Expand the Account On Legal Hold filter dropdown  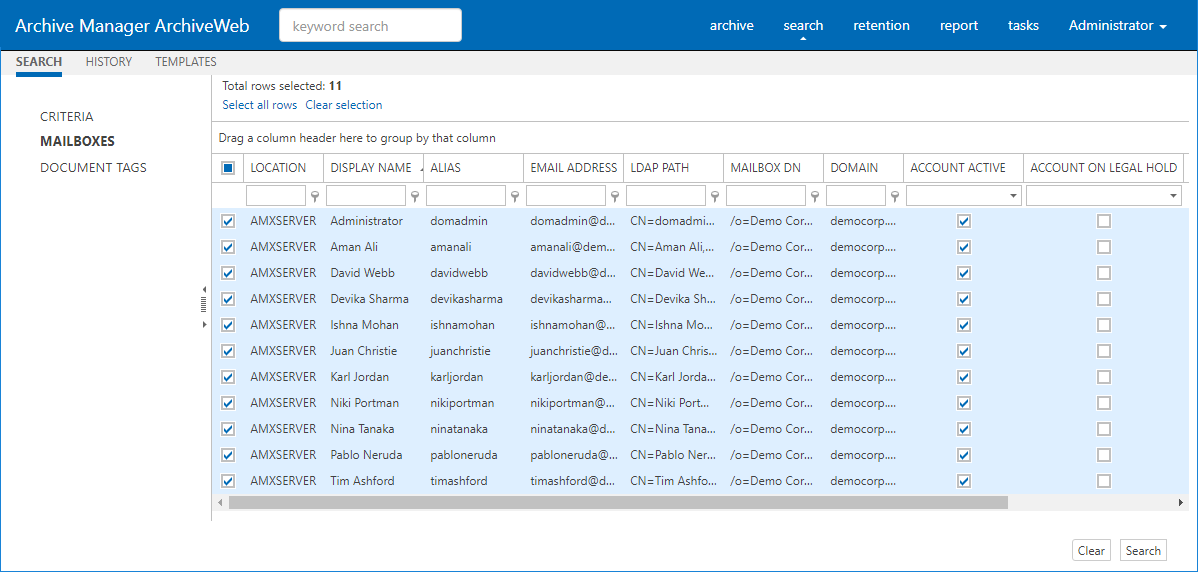(1173, 197)
